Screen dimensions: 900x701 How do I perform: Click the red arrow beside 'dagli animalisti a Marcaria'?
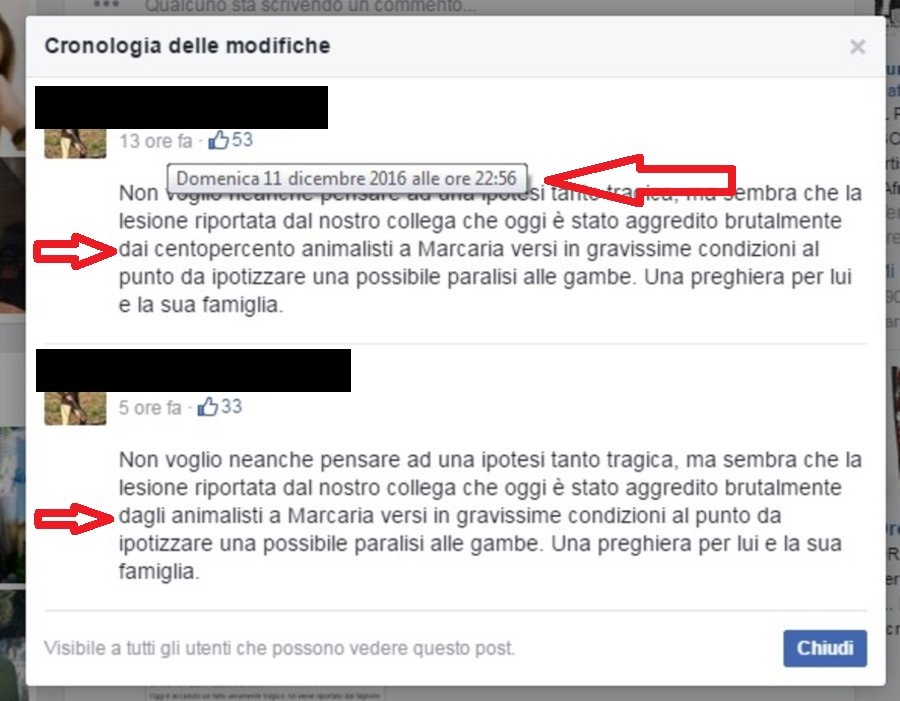[75, 518]
